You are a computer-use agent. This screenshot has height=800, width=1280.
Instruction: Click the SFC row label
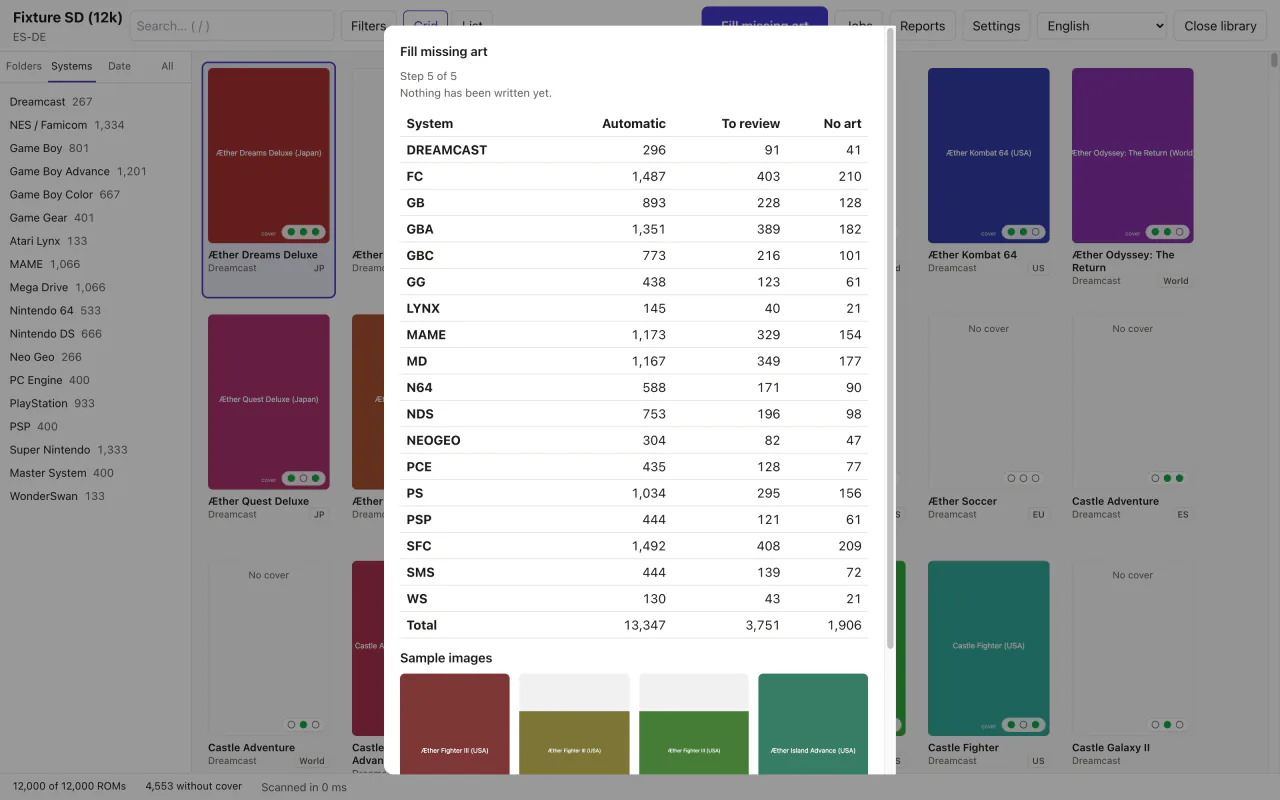(420, 546)
